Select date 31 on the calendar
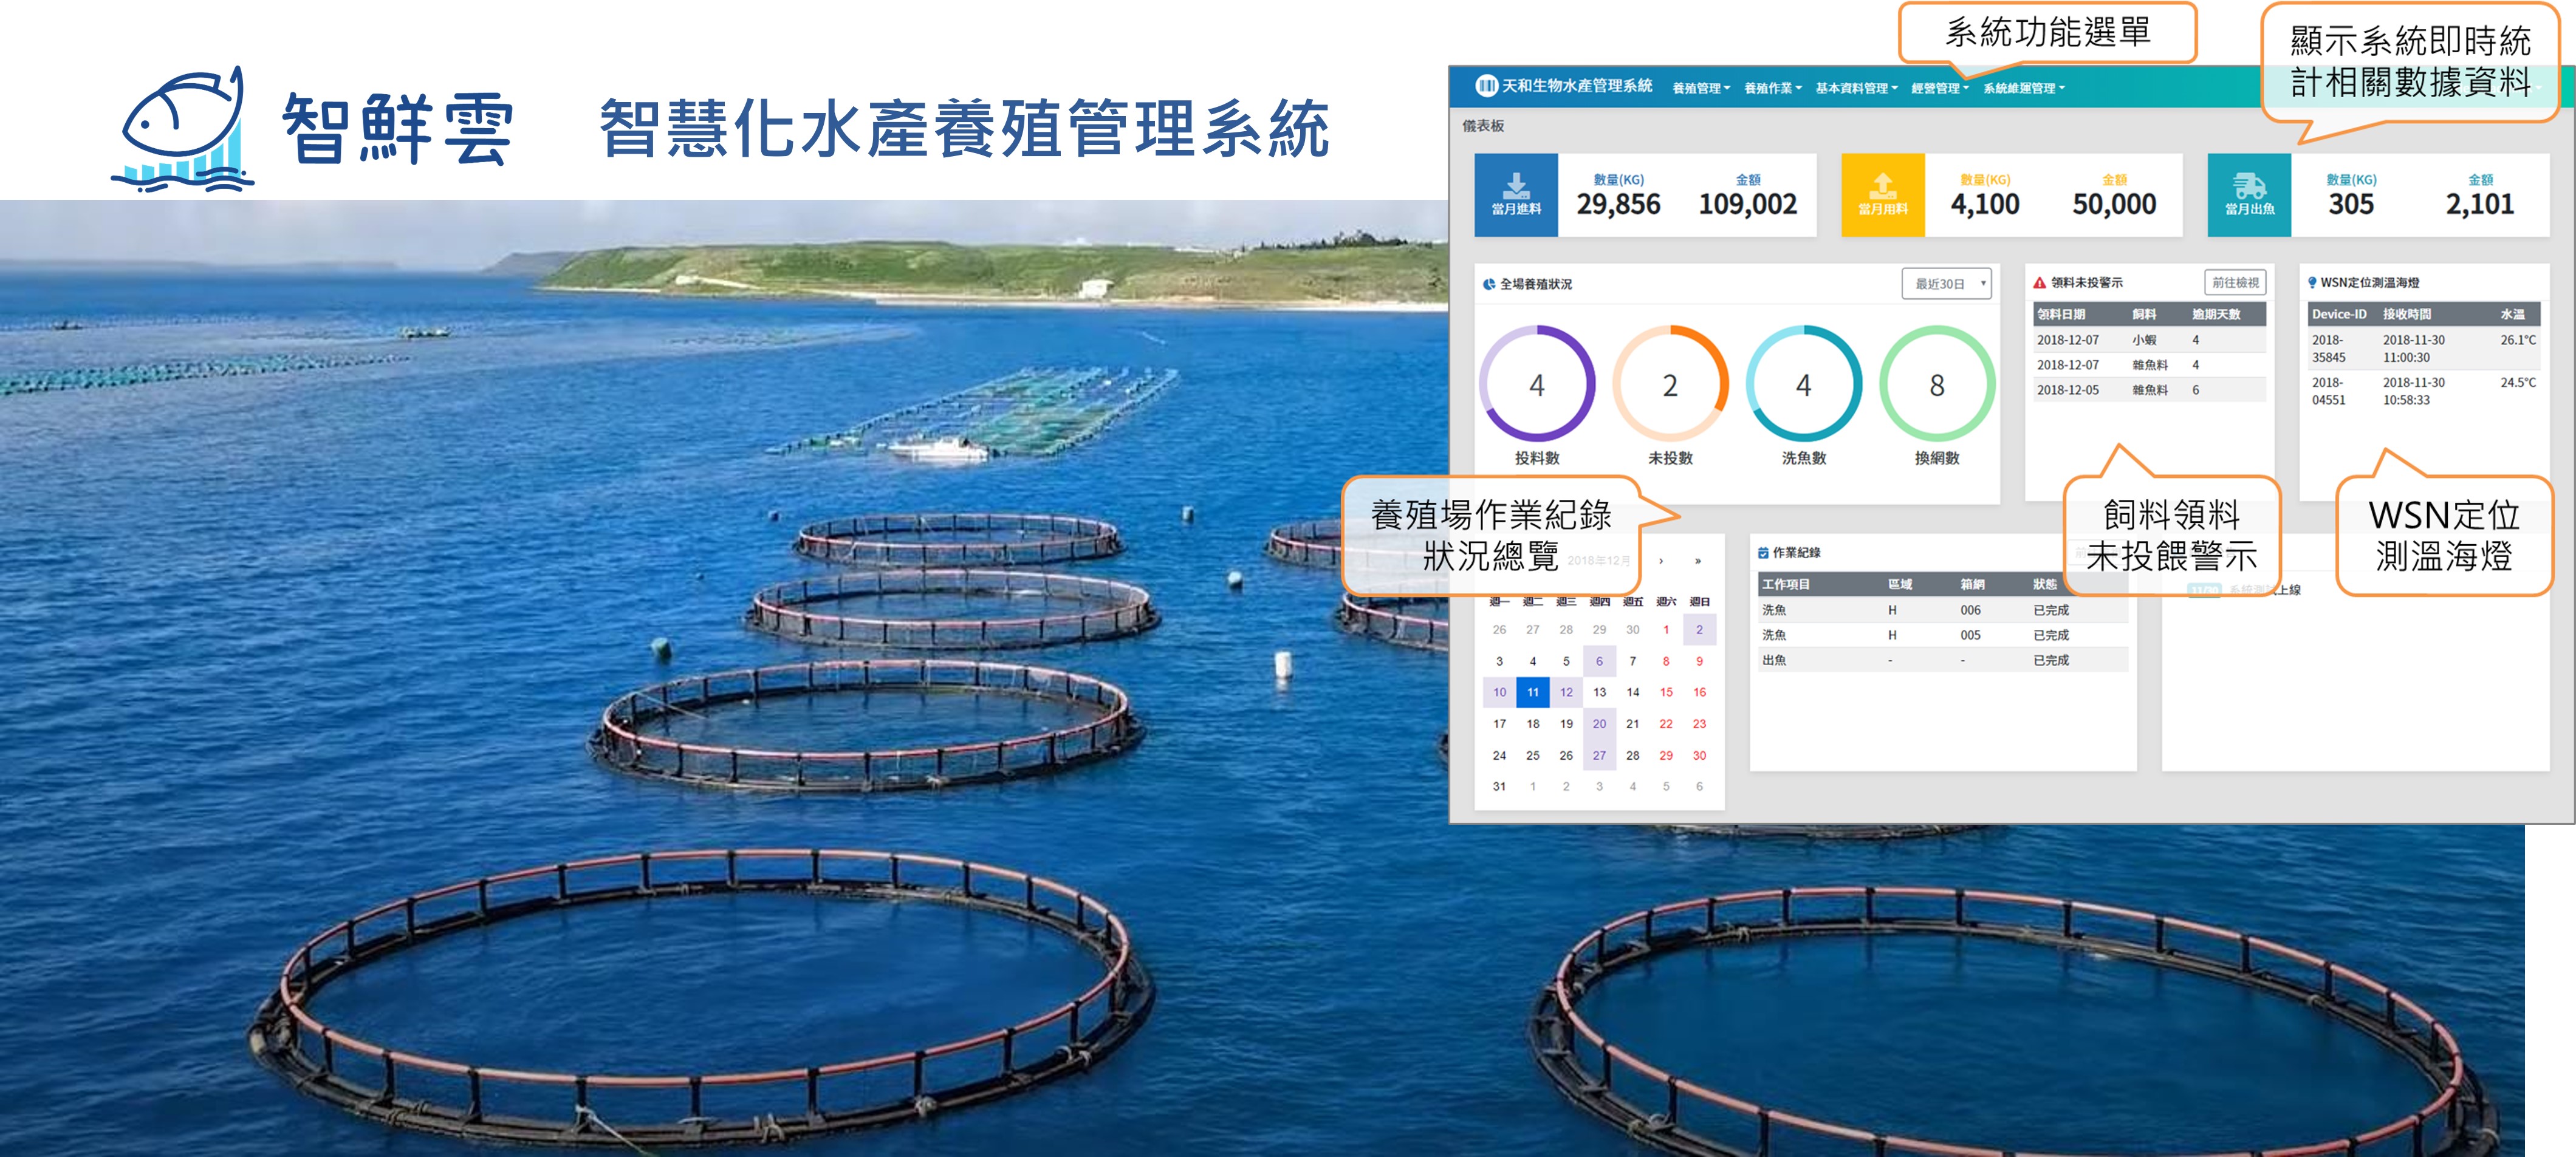Image resolution: width=2576 pixels, height=1157 pixels. point(1499,787)
